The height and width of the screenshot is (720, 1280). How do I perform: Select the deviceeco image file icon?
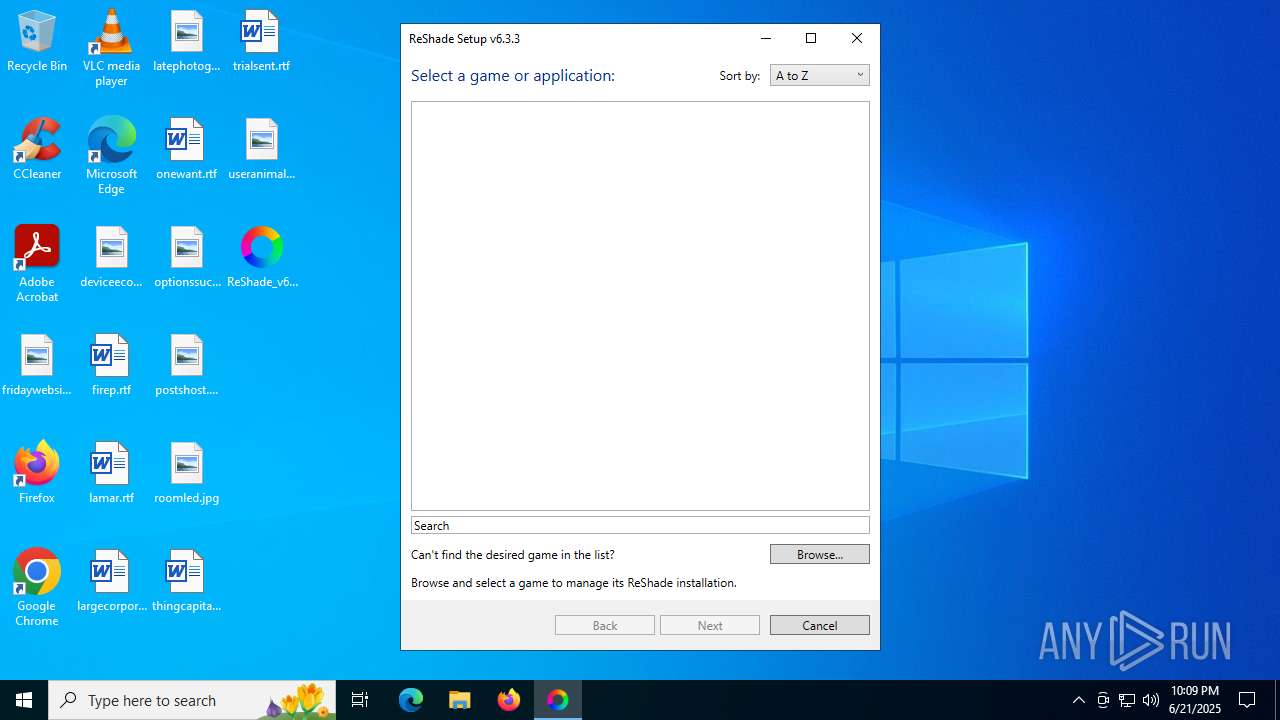tap(111, 258)
